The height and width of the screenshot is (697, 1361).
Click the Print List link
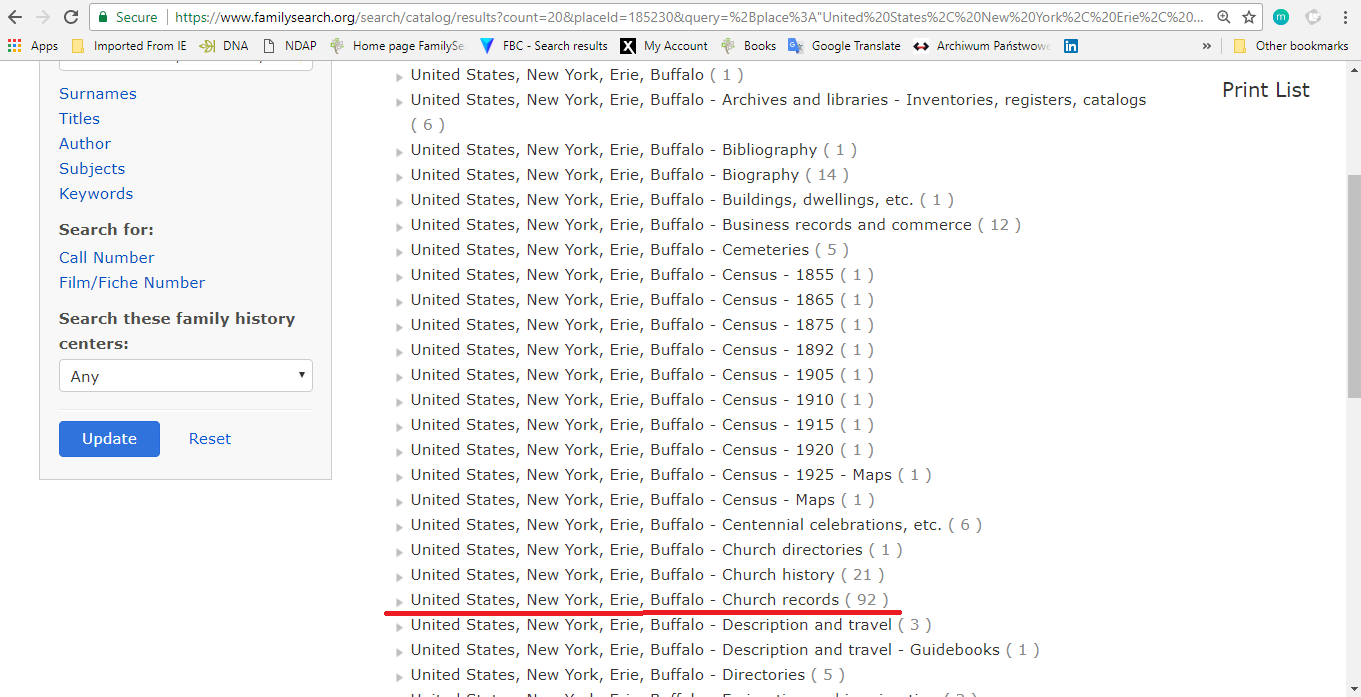point(1265,90)
